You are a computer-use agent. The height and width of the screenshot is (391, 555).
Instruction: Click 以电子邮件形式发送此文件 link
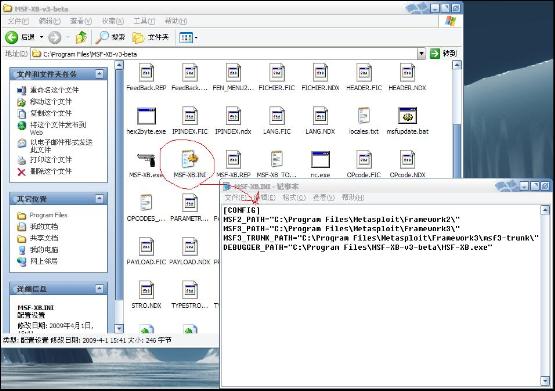(61, 146)
